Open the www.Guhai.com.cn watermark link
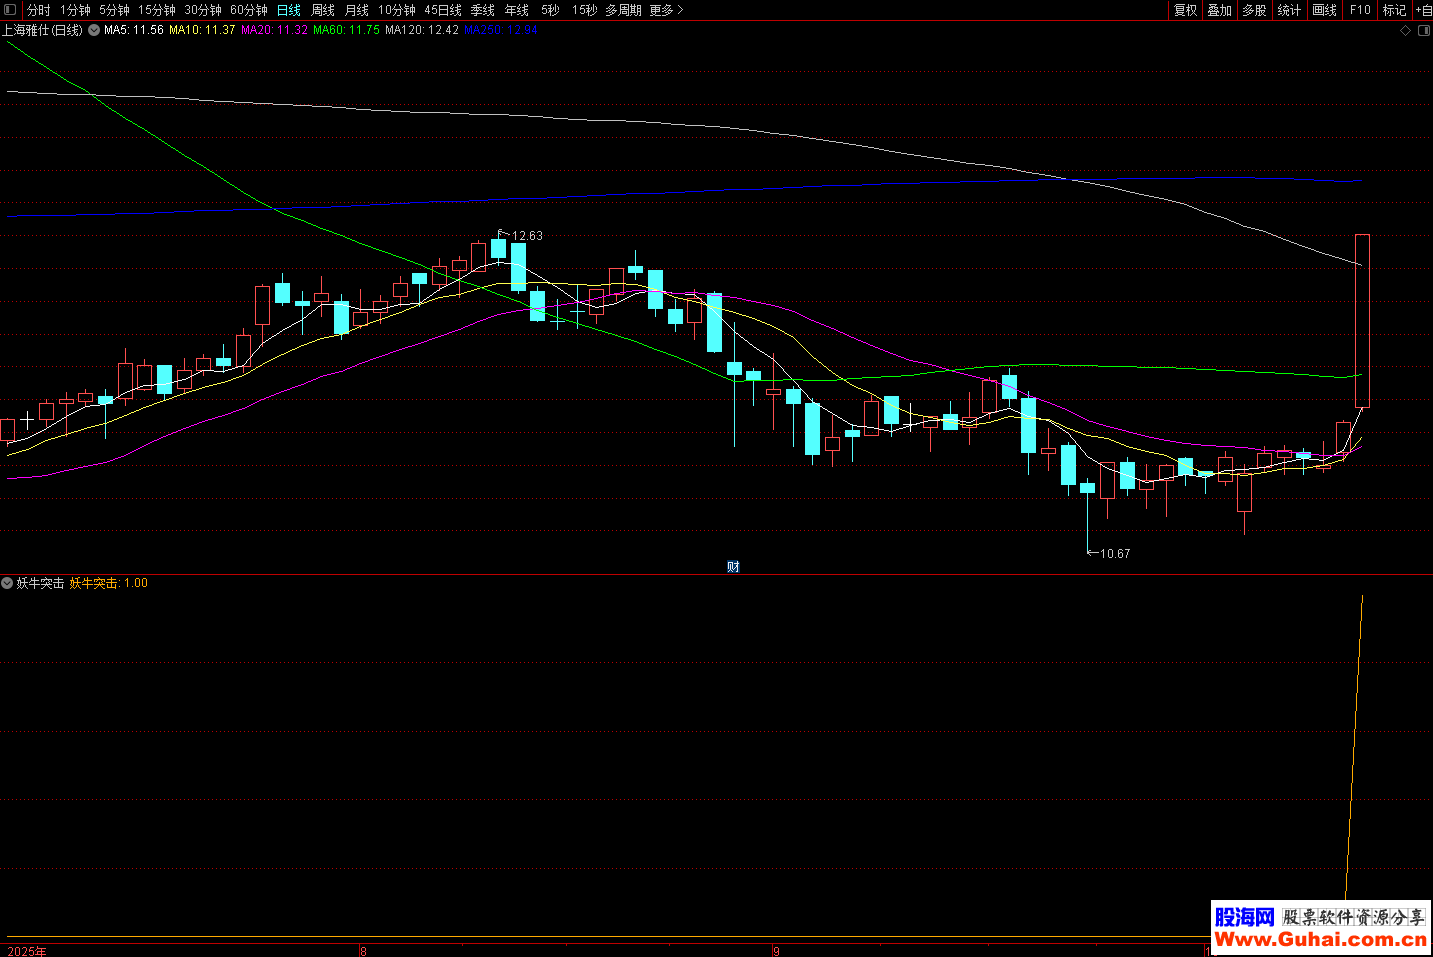Viewport: 1433px width, 957px height. pos(1320,939)
